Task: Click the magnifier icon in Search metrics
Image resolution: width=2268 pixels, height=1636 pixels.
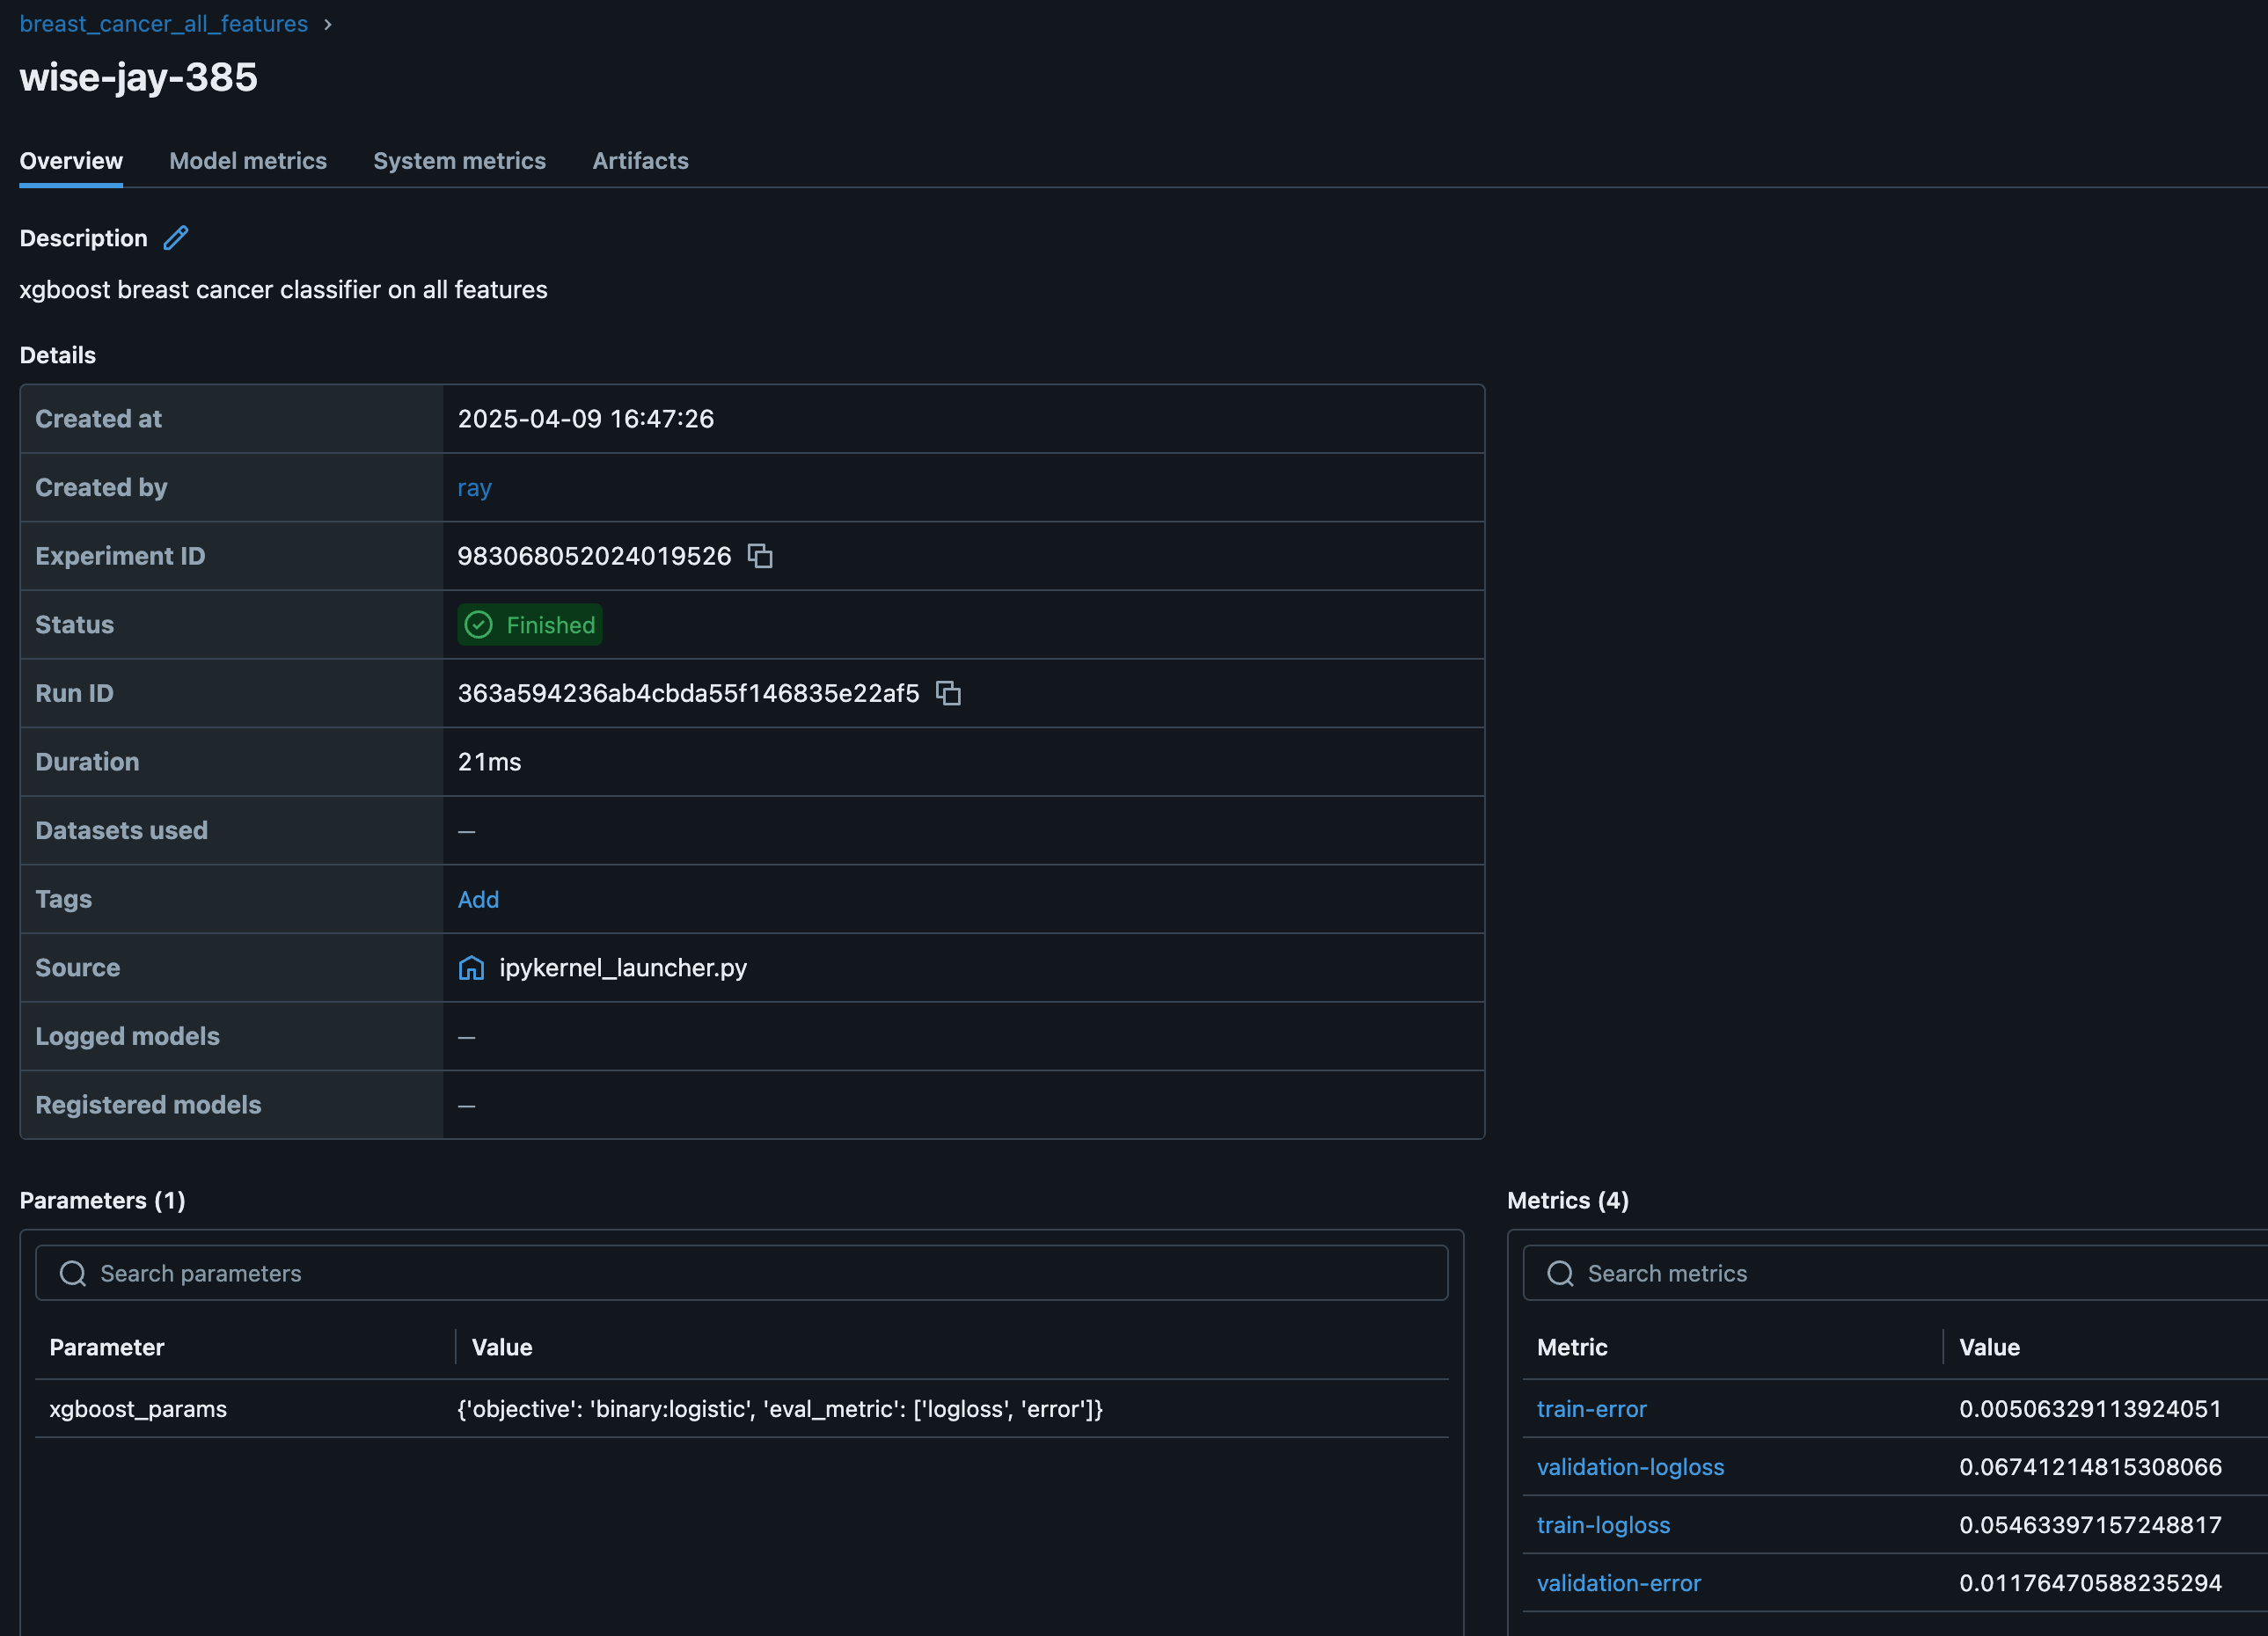Action: click(1560, 1273)
